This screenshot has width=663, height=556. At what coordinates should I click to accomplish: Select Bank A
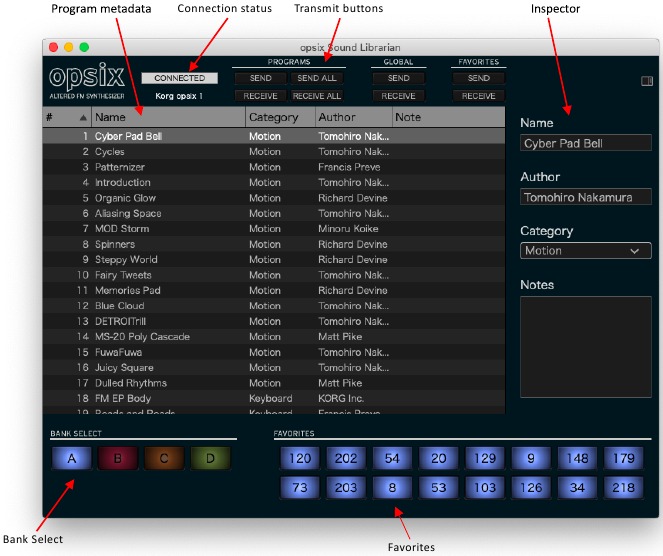click(72, 458)
